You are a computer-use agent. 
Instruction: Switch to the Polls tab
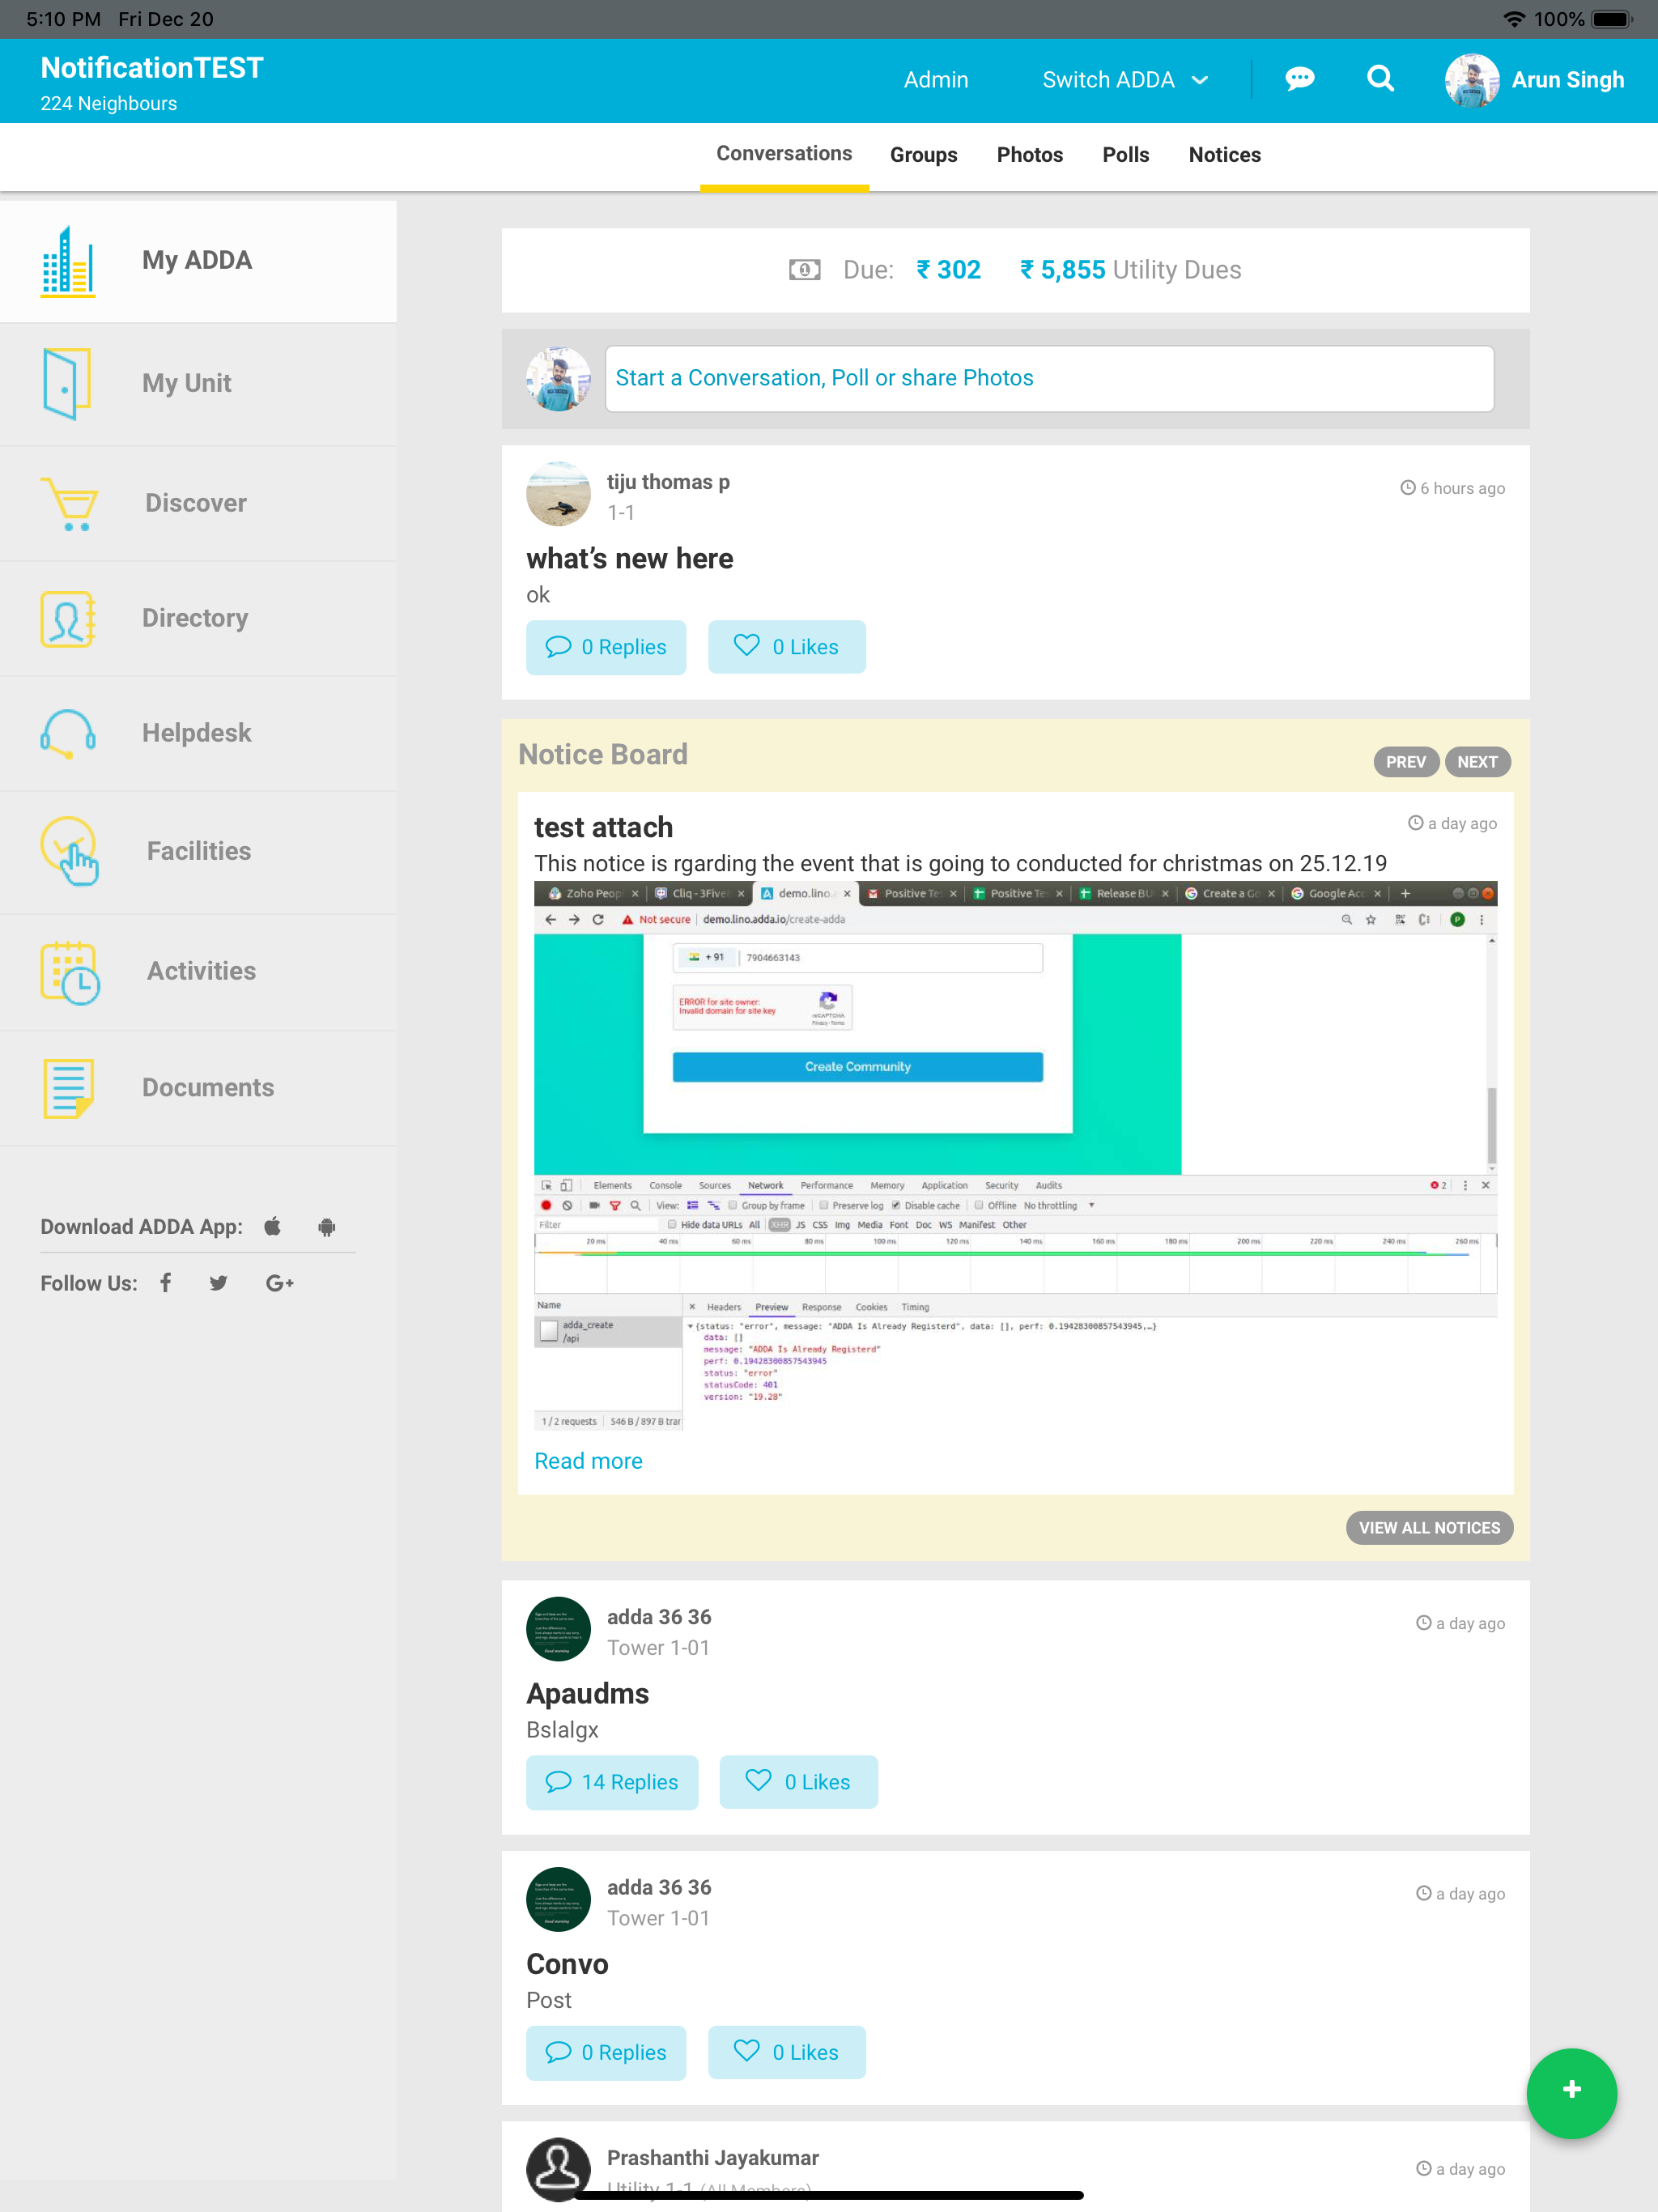1125,155
